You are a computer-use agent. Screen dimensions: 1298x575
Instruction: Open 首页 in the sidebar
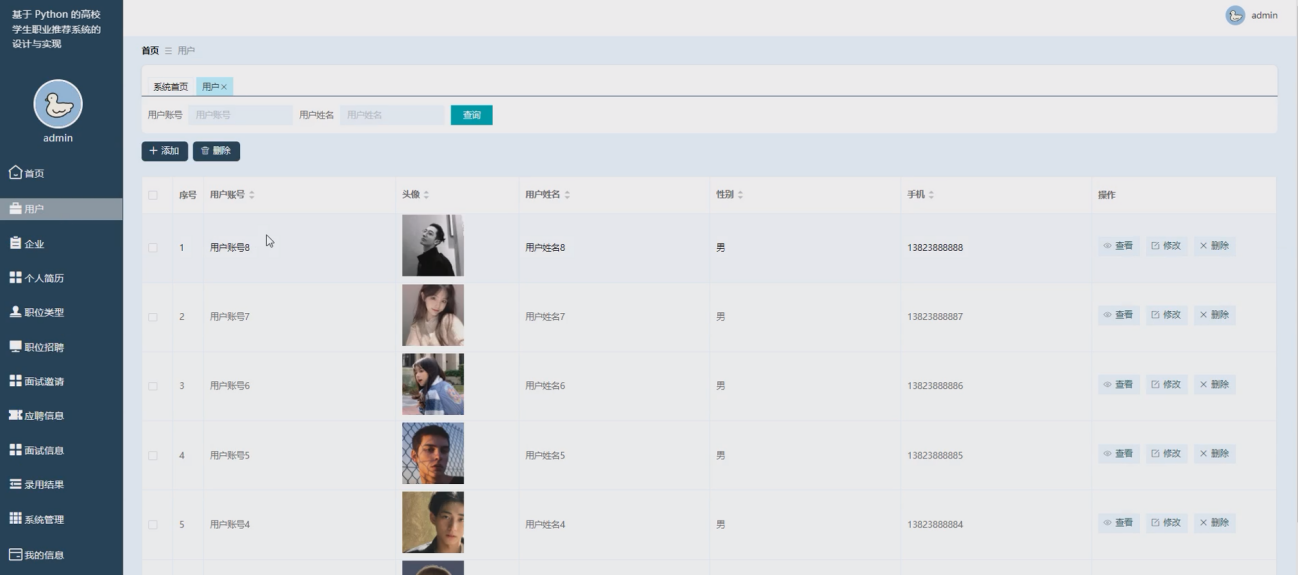click(61, 173)
